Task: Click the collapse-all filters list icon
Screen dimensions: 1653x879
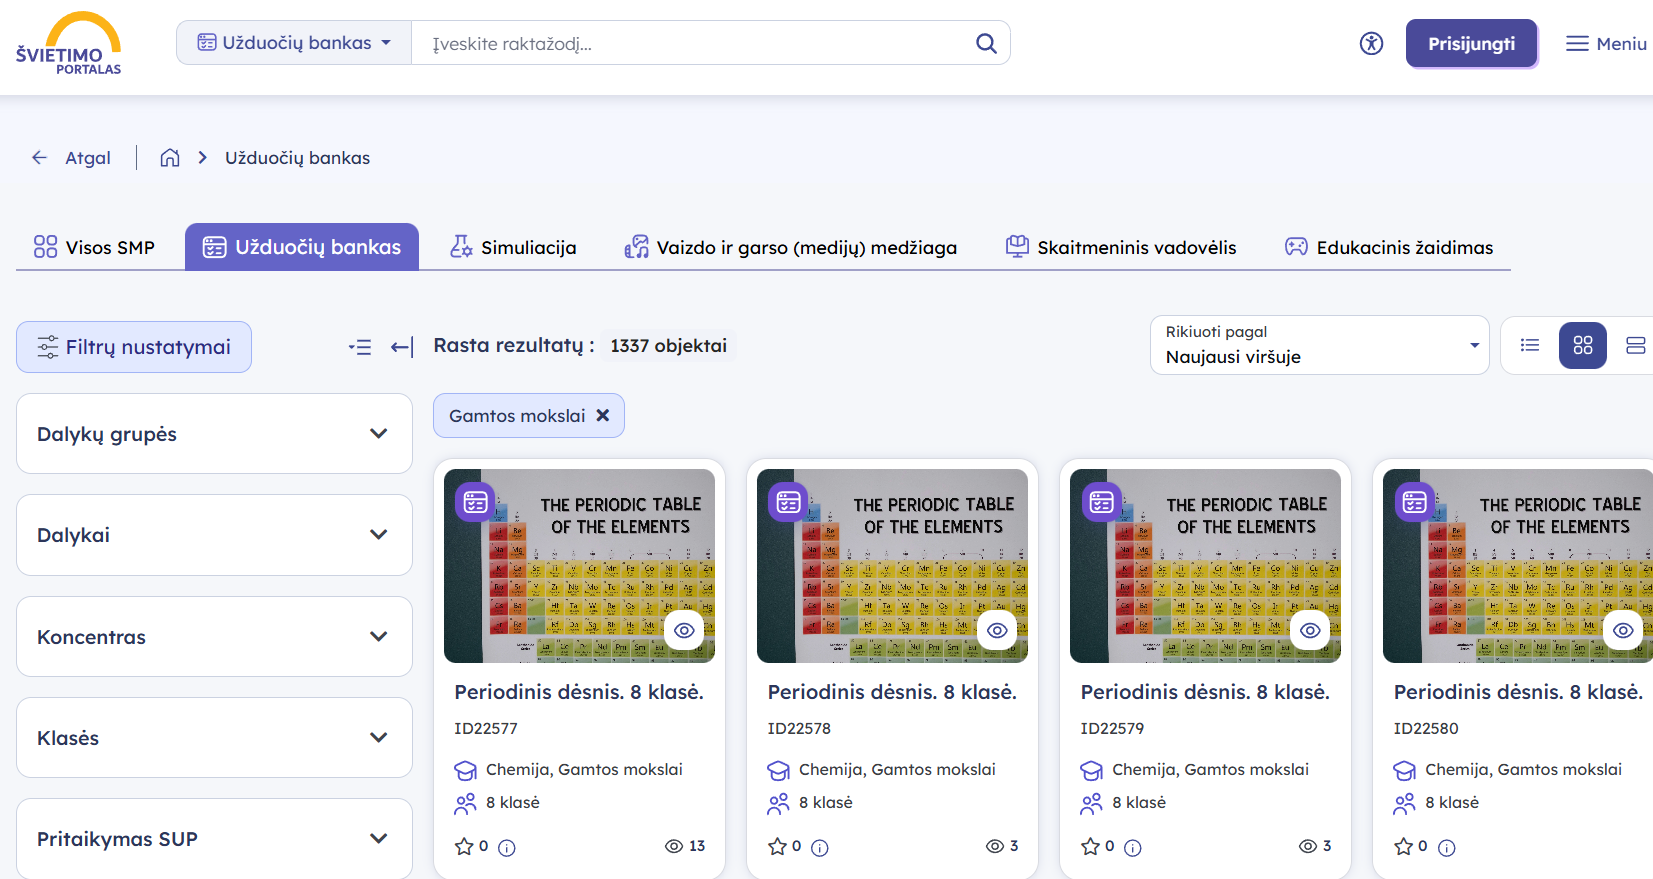Action: pos(360,347)
